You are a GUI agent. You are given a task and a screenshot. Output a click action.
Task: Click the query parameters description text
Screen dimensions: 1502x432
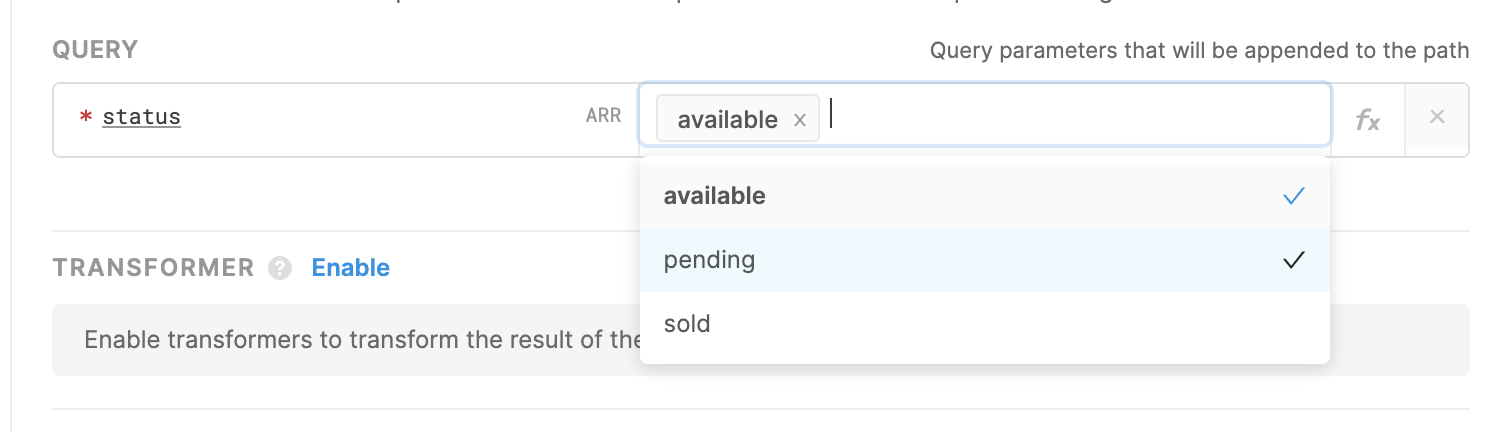pos(1200,50)
